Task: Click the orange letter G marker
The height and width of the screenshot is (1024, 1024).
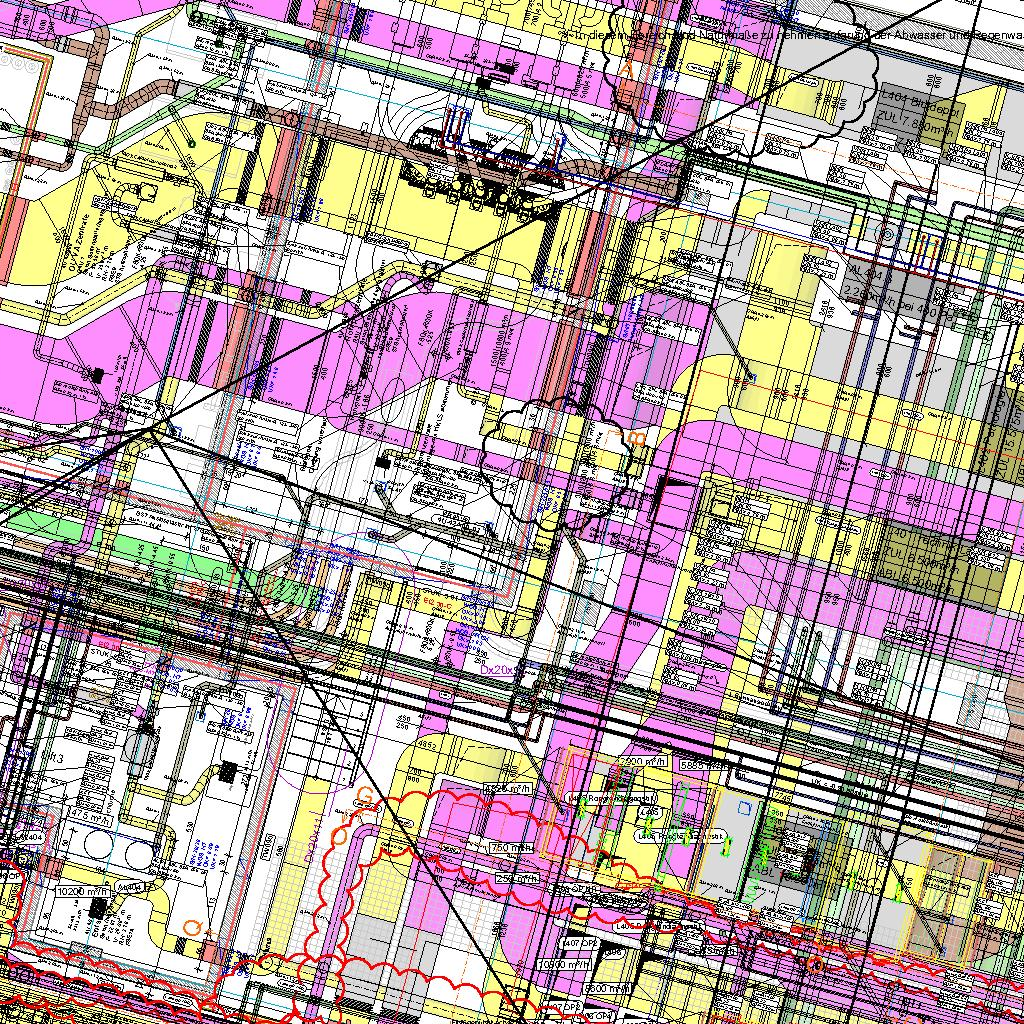Action: (365, 796)
